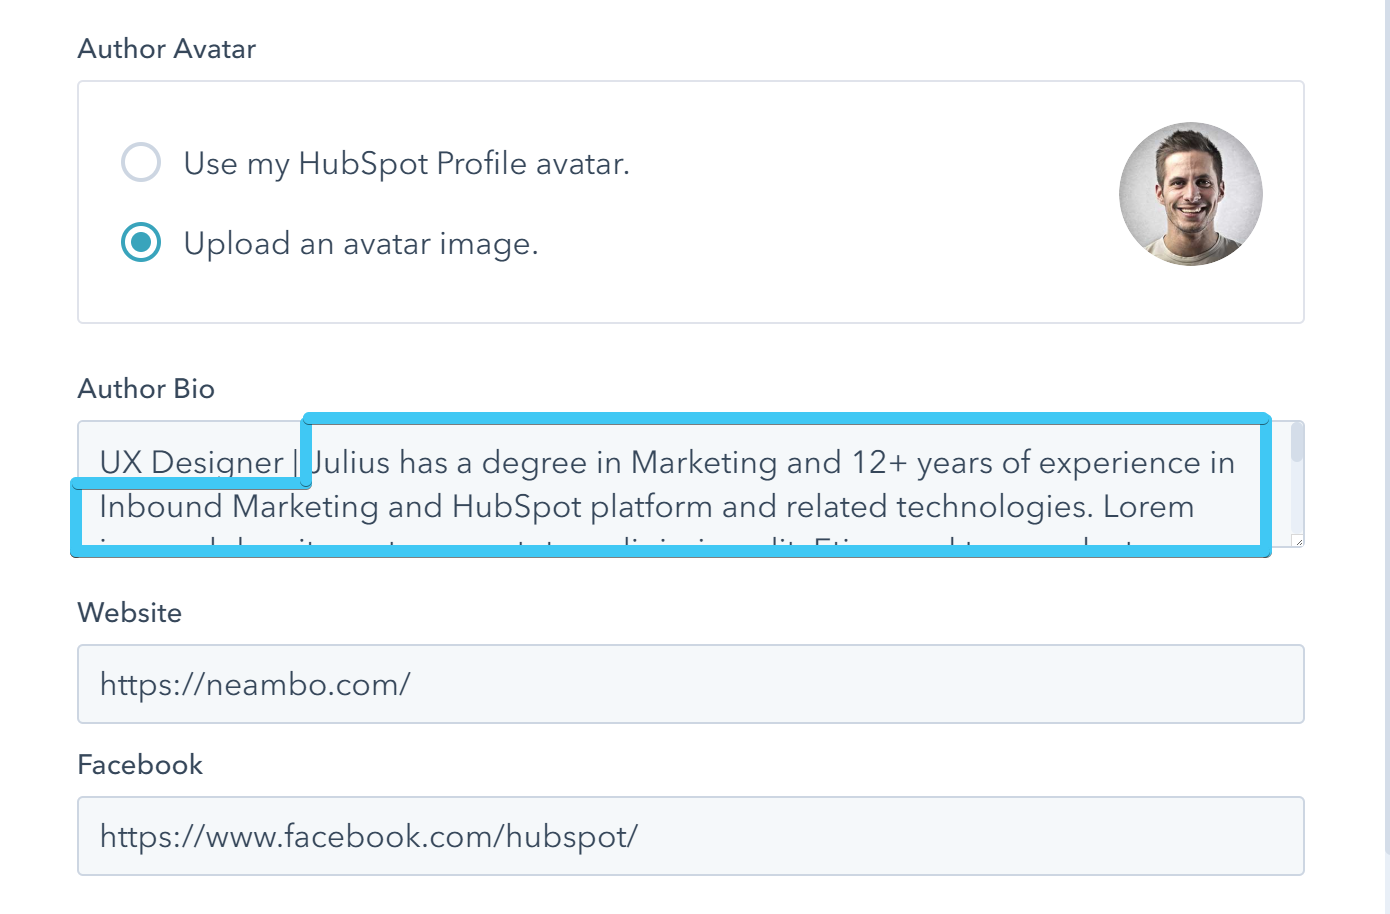Viewport: 1390px width, 914px height.
Task: Click the "Use my HubSpot Profile avatar." label text
Action: pos(406,163)
